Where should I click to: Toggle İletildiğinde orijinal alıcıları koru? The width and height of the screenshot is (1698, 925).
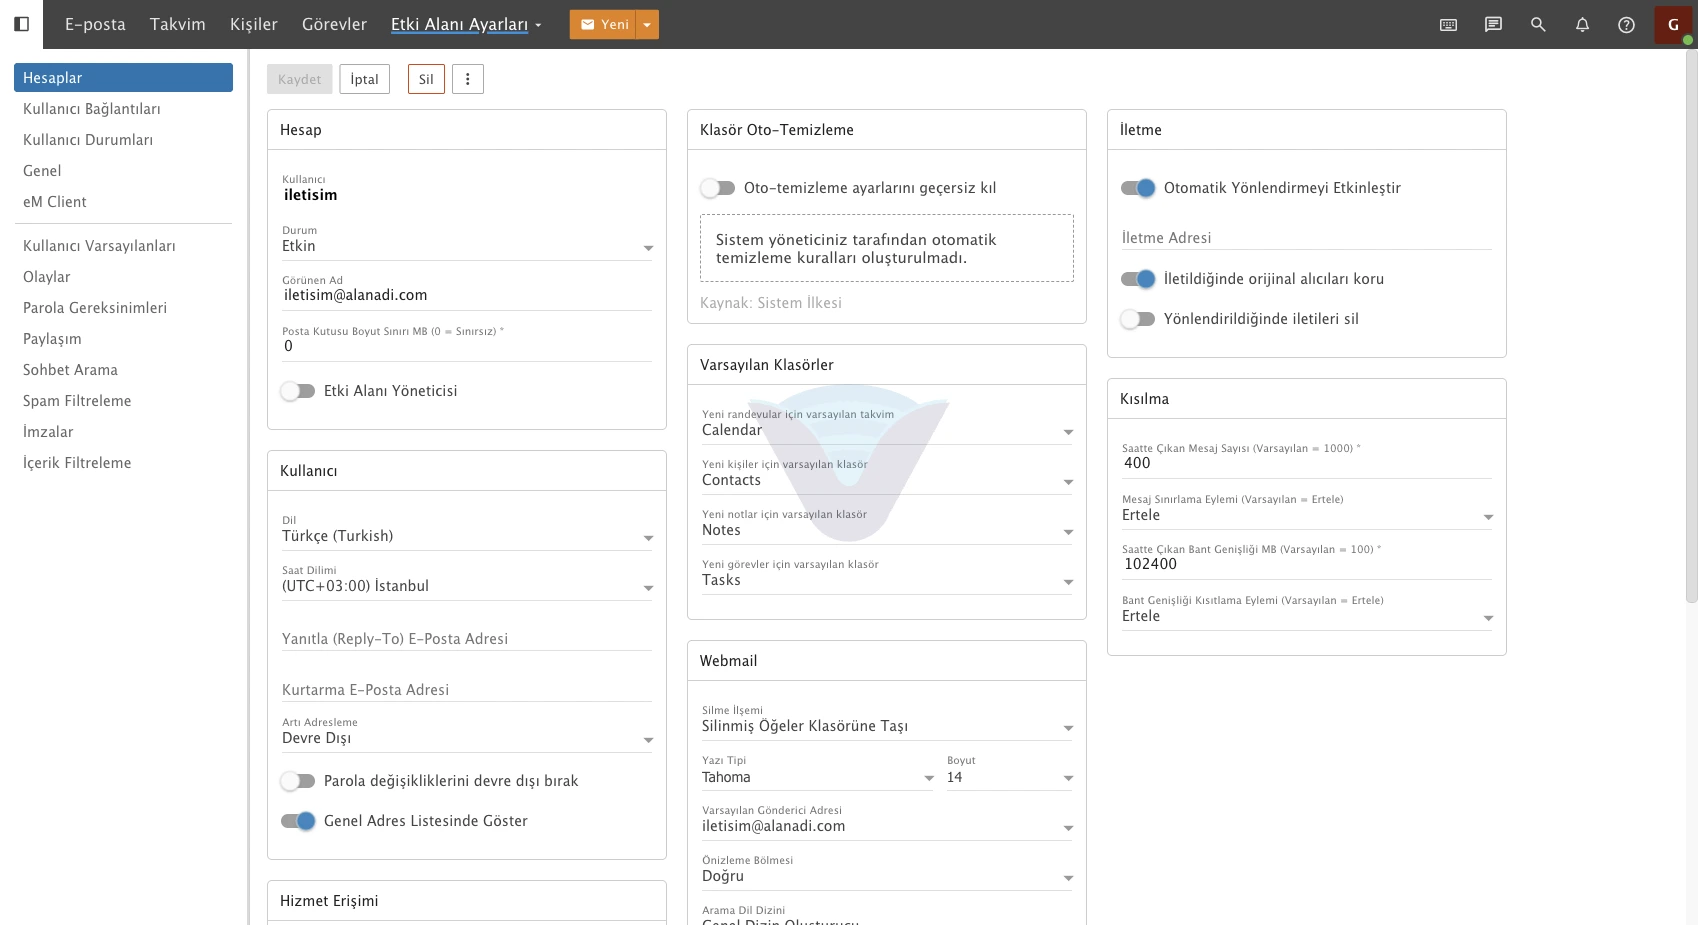[1138, 279]
